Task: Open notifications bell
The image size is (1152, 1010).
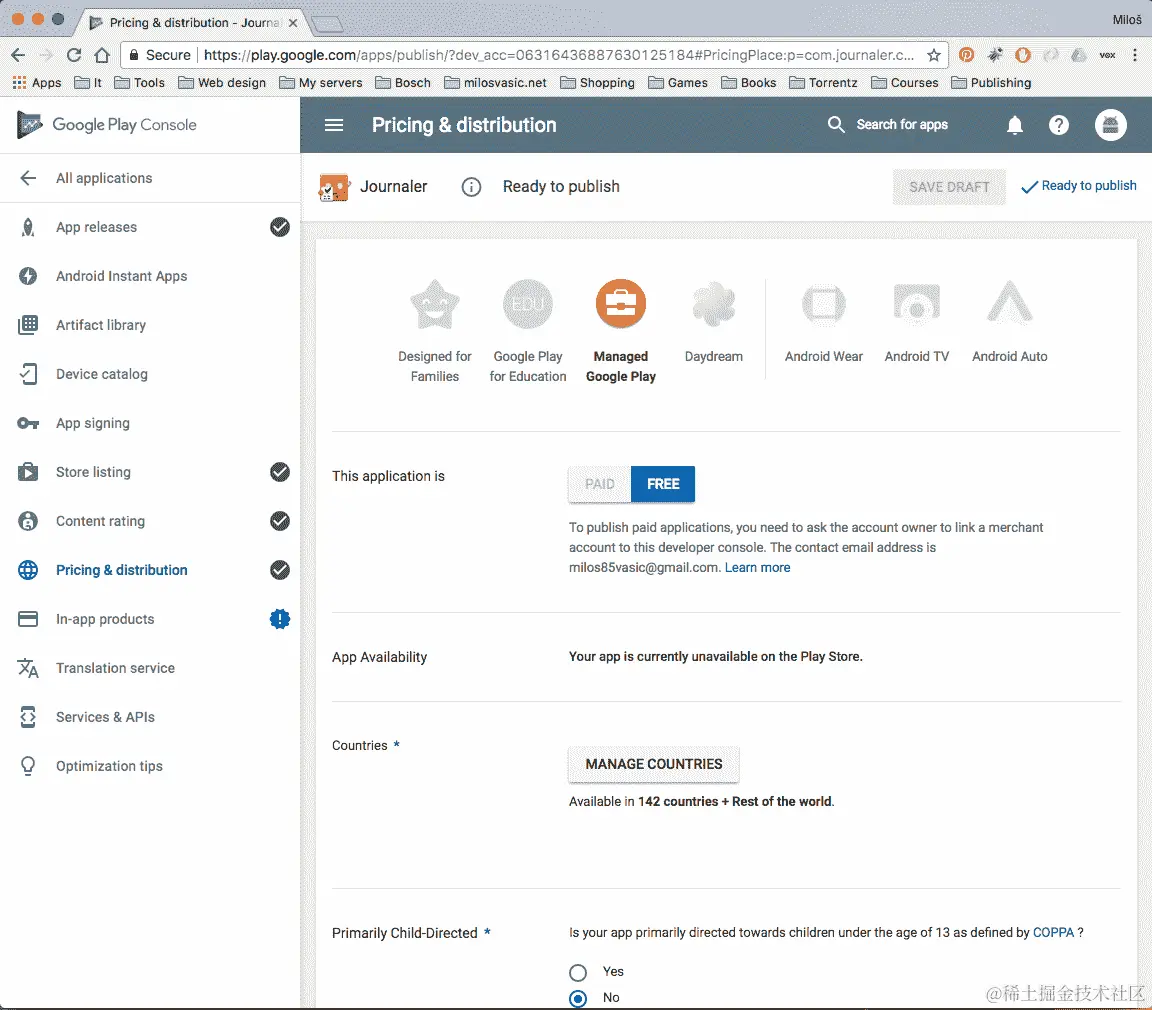Action: [x=1015, y=125]
